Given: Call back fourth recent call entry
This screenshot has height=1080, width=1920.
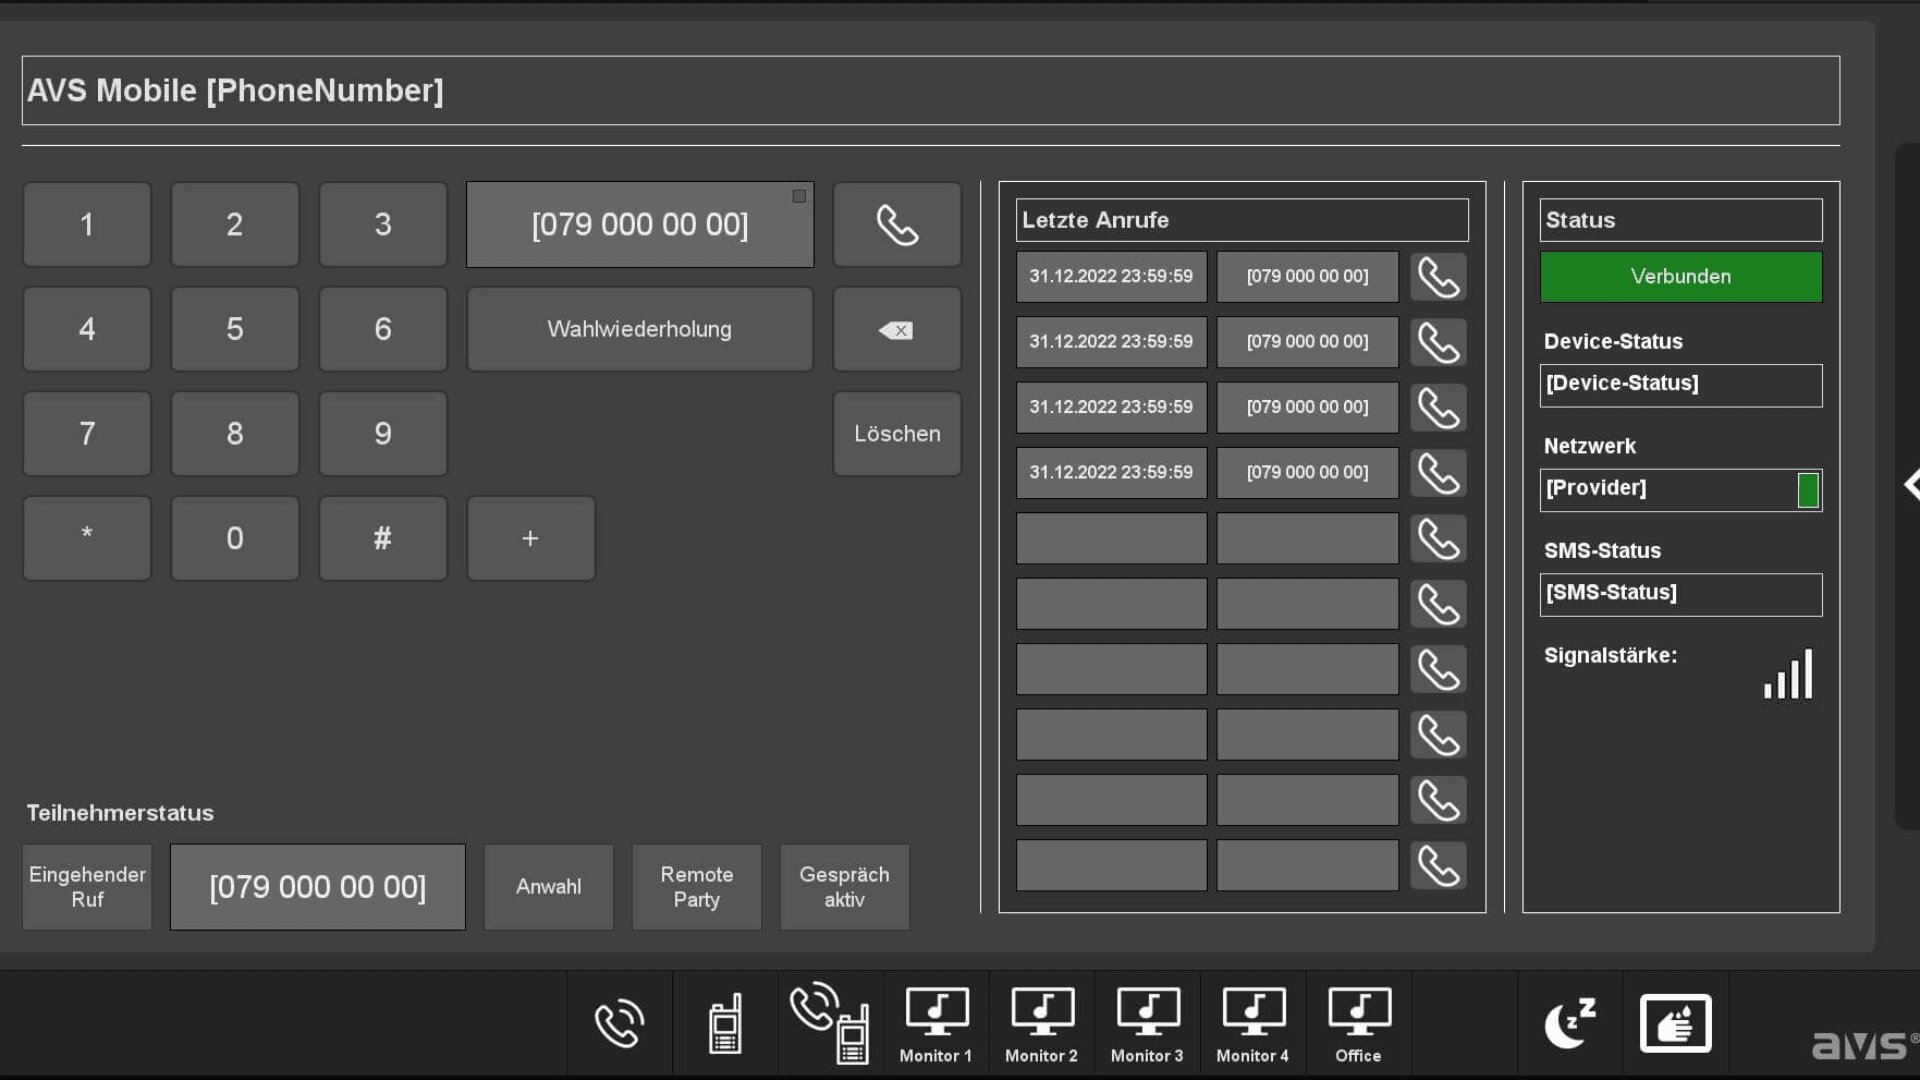Looking at the screenshot, I should [x=1438, y=473].
